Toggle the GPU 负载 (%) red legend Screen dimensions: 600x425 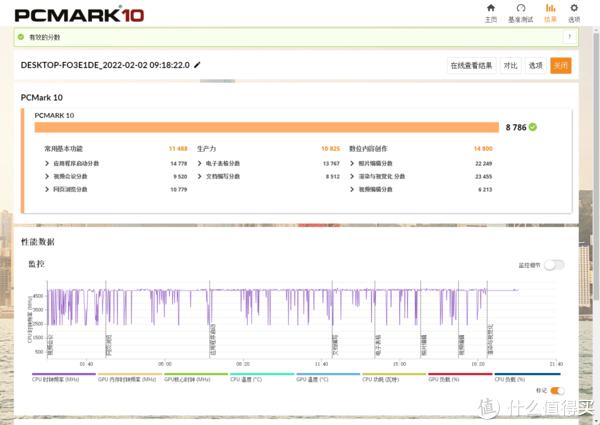click(460, 378)
